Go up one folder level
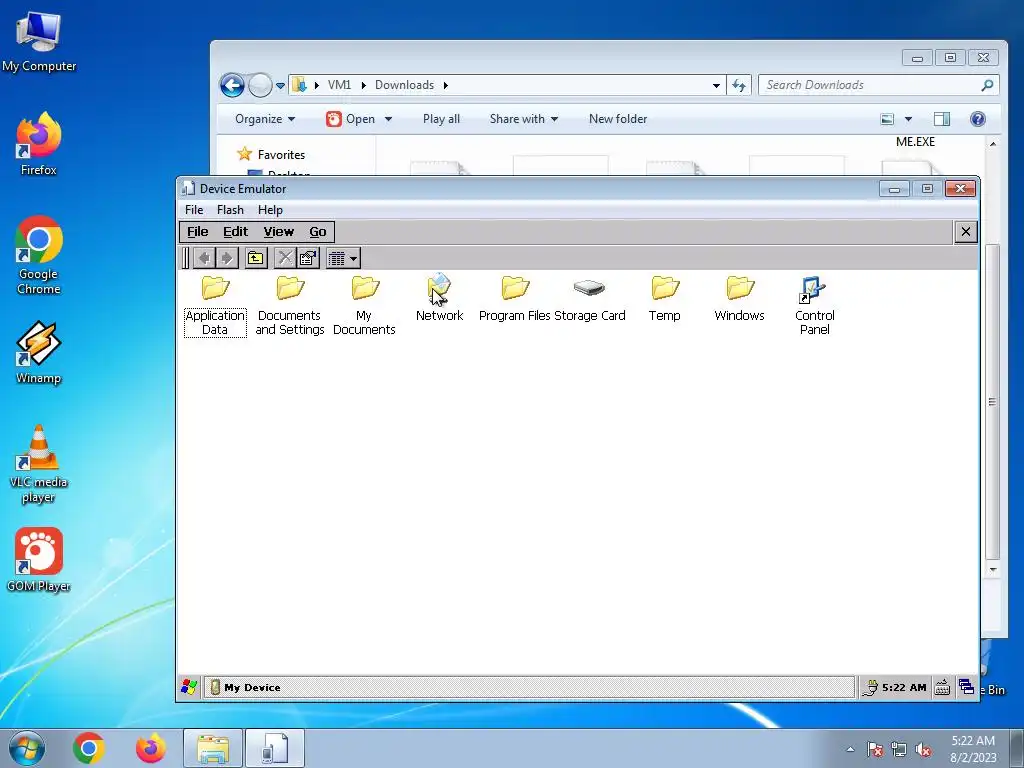The height and width of the screenshot is (768, 1024). 256,258
